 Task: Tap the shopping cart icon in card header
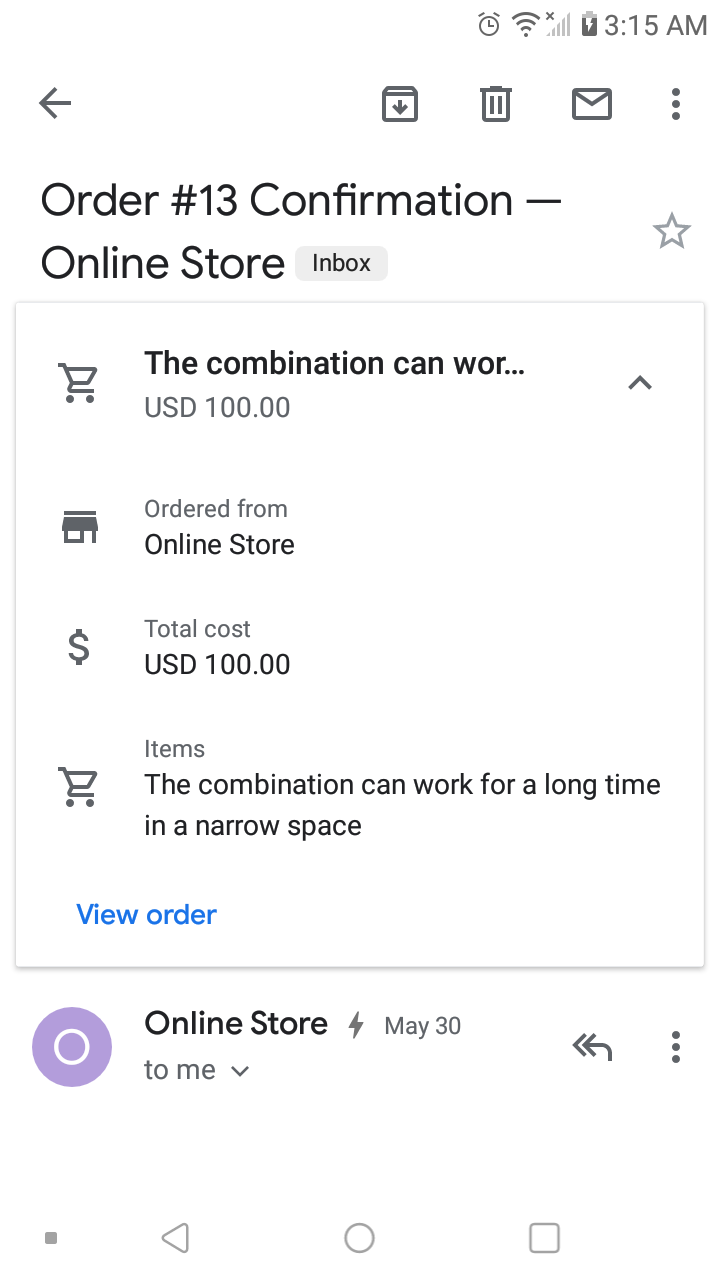coord(78,382)
